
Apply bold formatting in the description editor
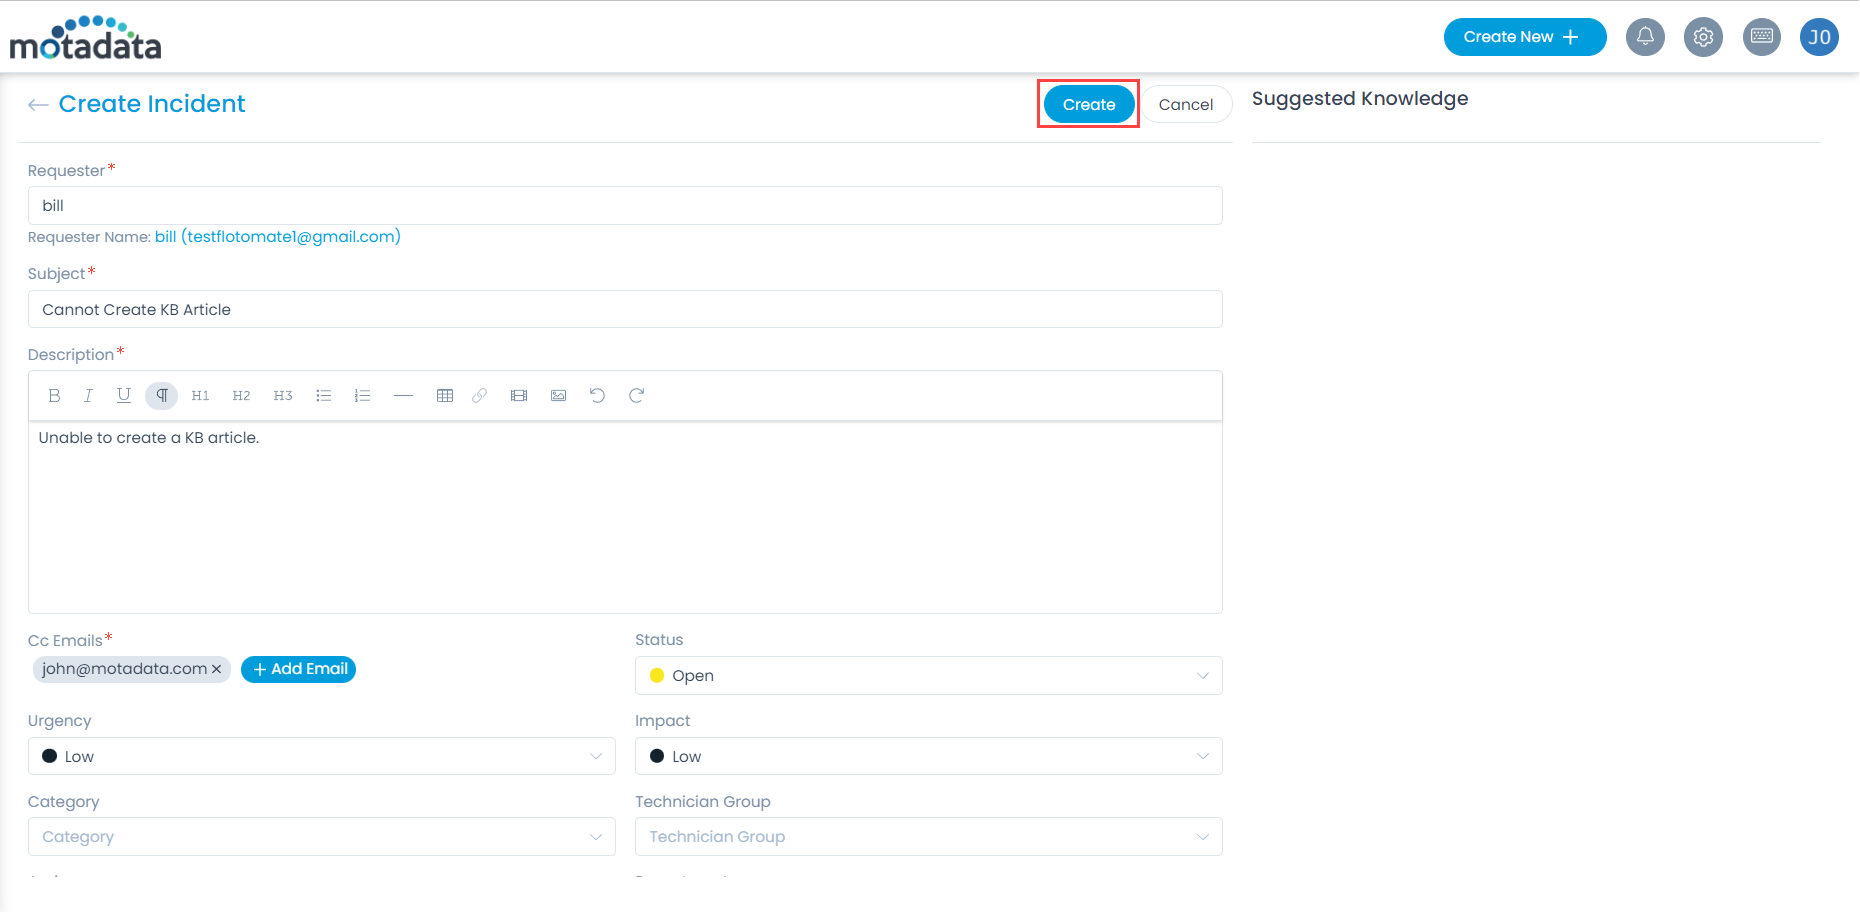pos(54,395)
